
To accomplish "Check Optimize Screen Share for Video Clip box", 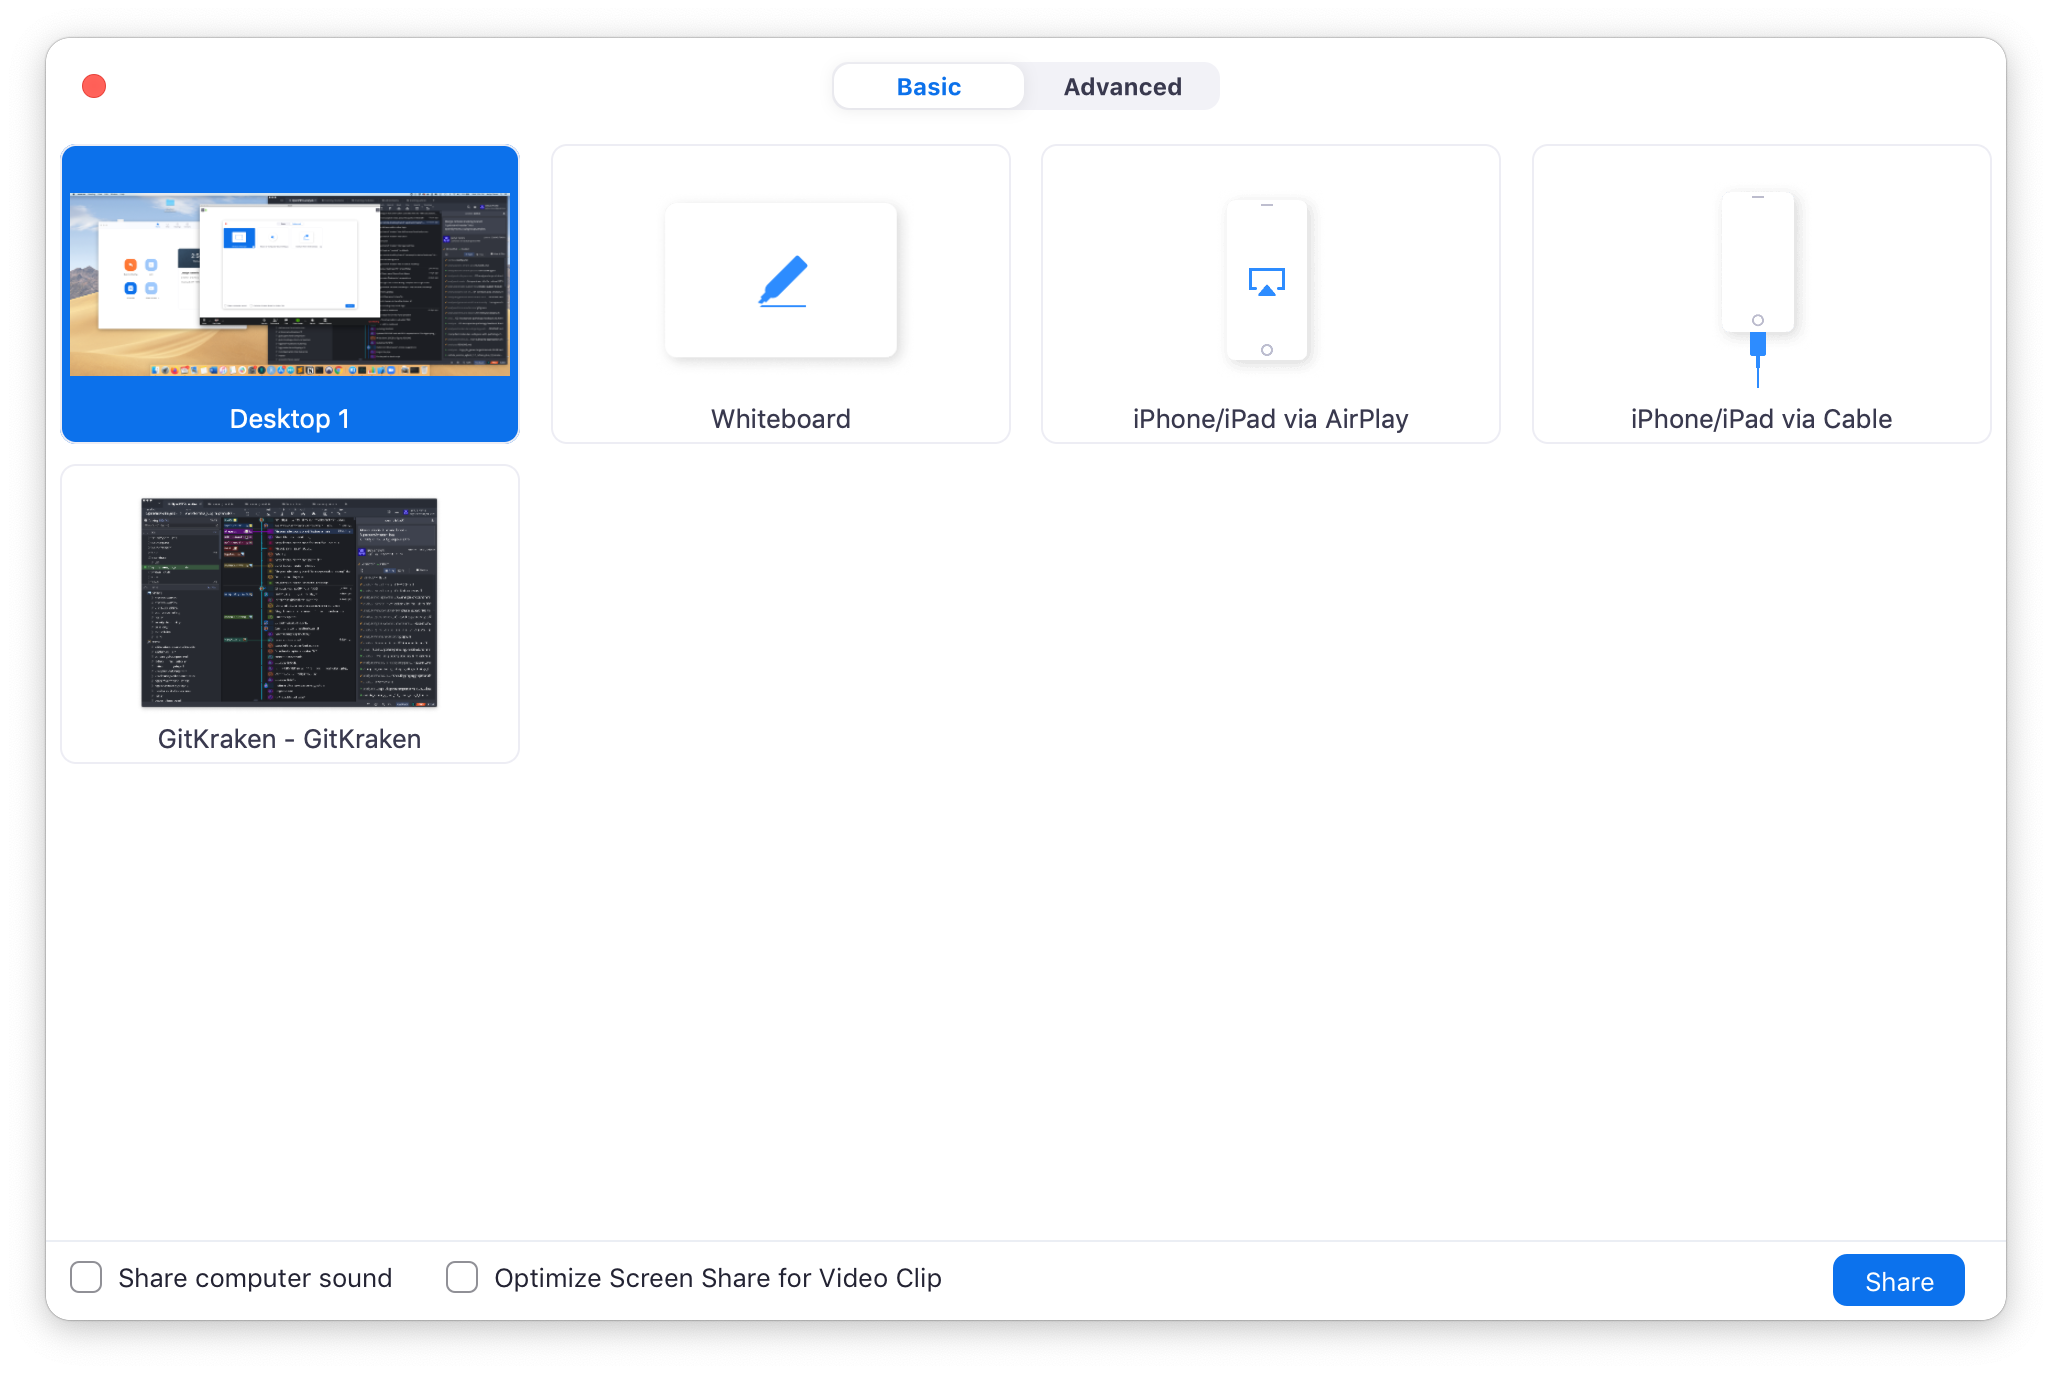I will point(462,1277).
